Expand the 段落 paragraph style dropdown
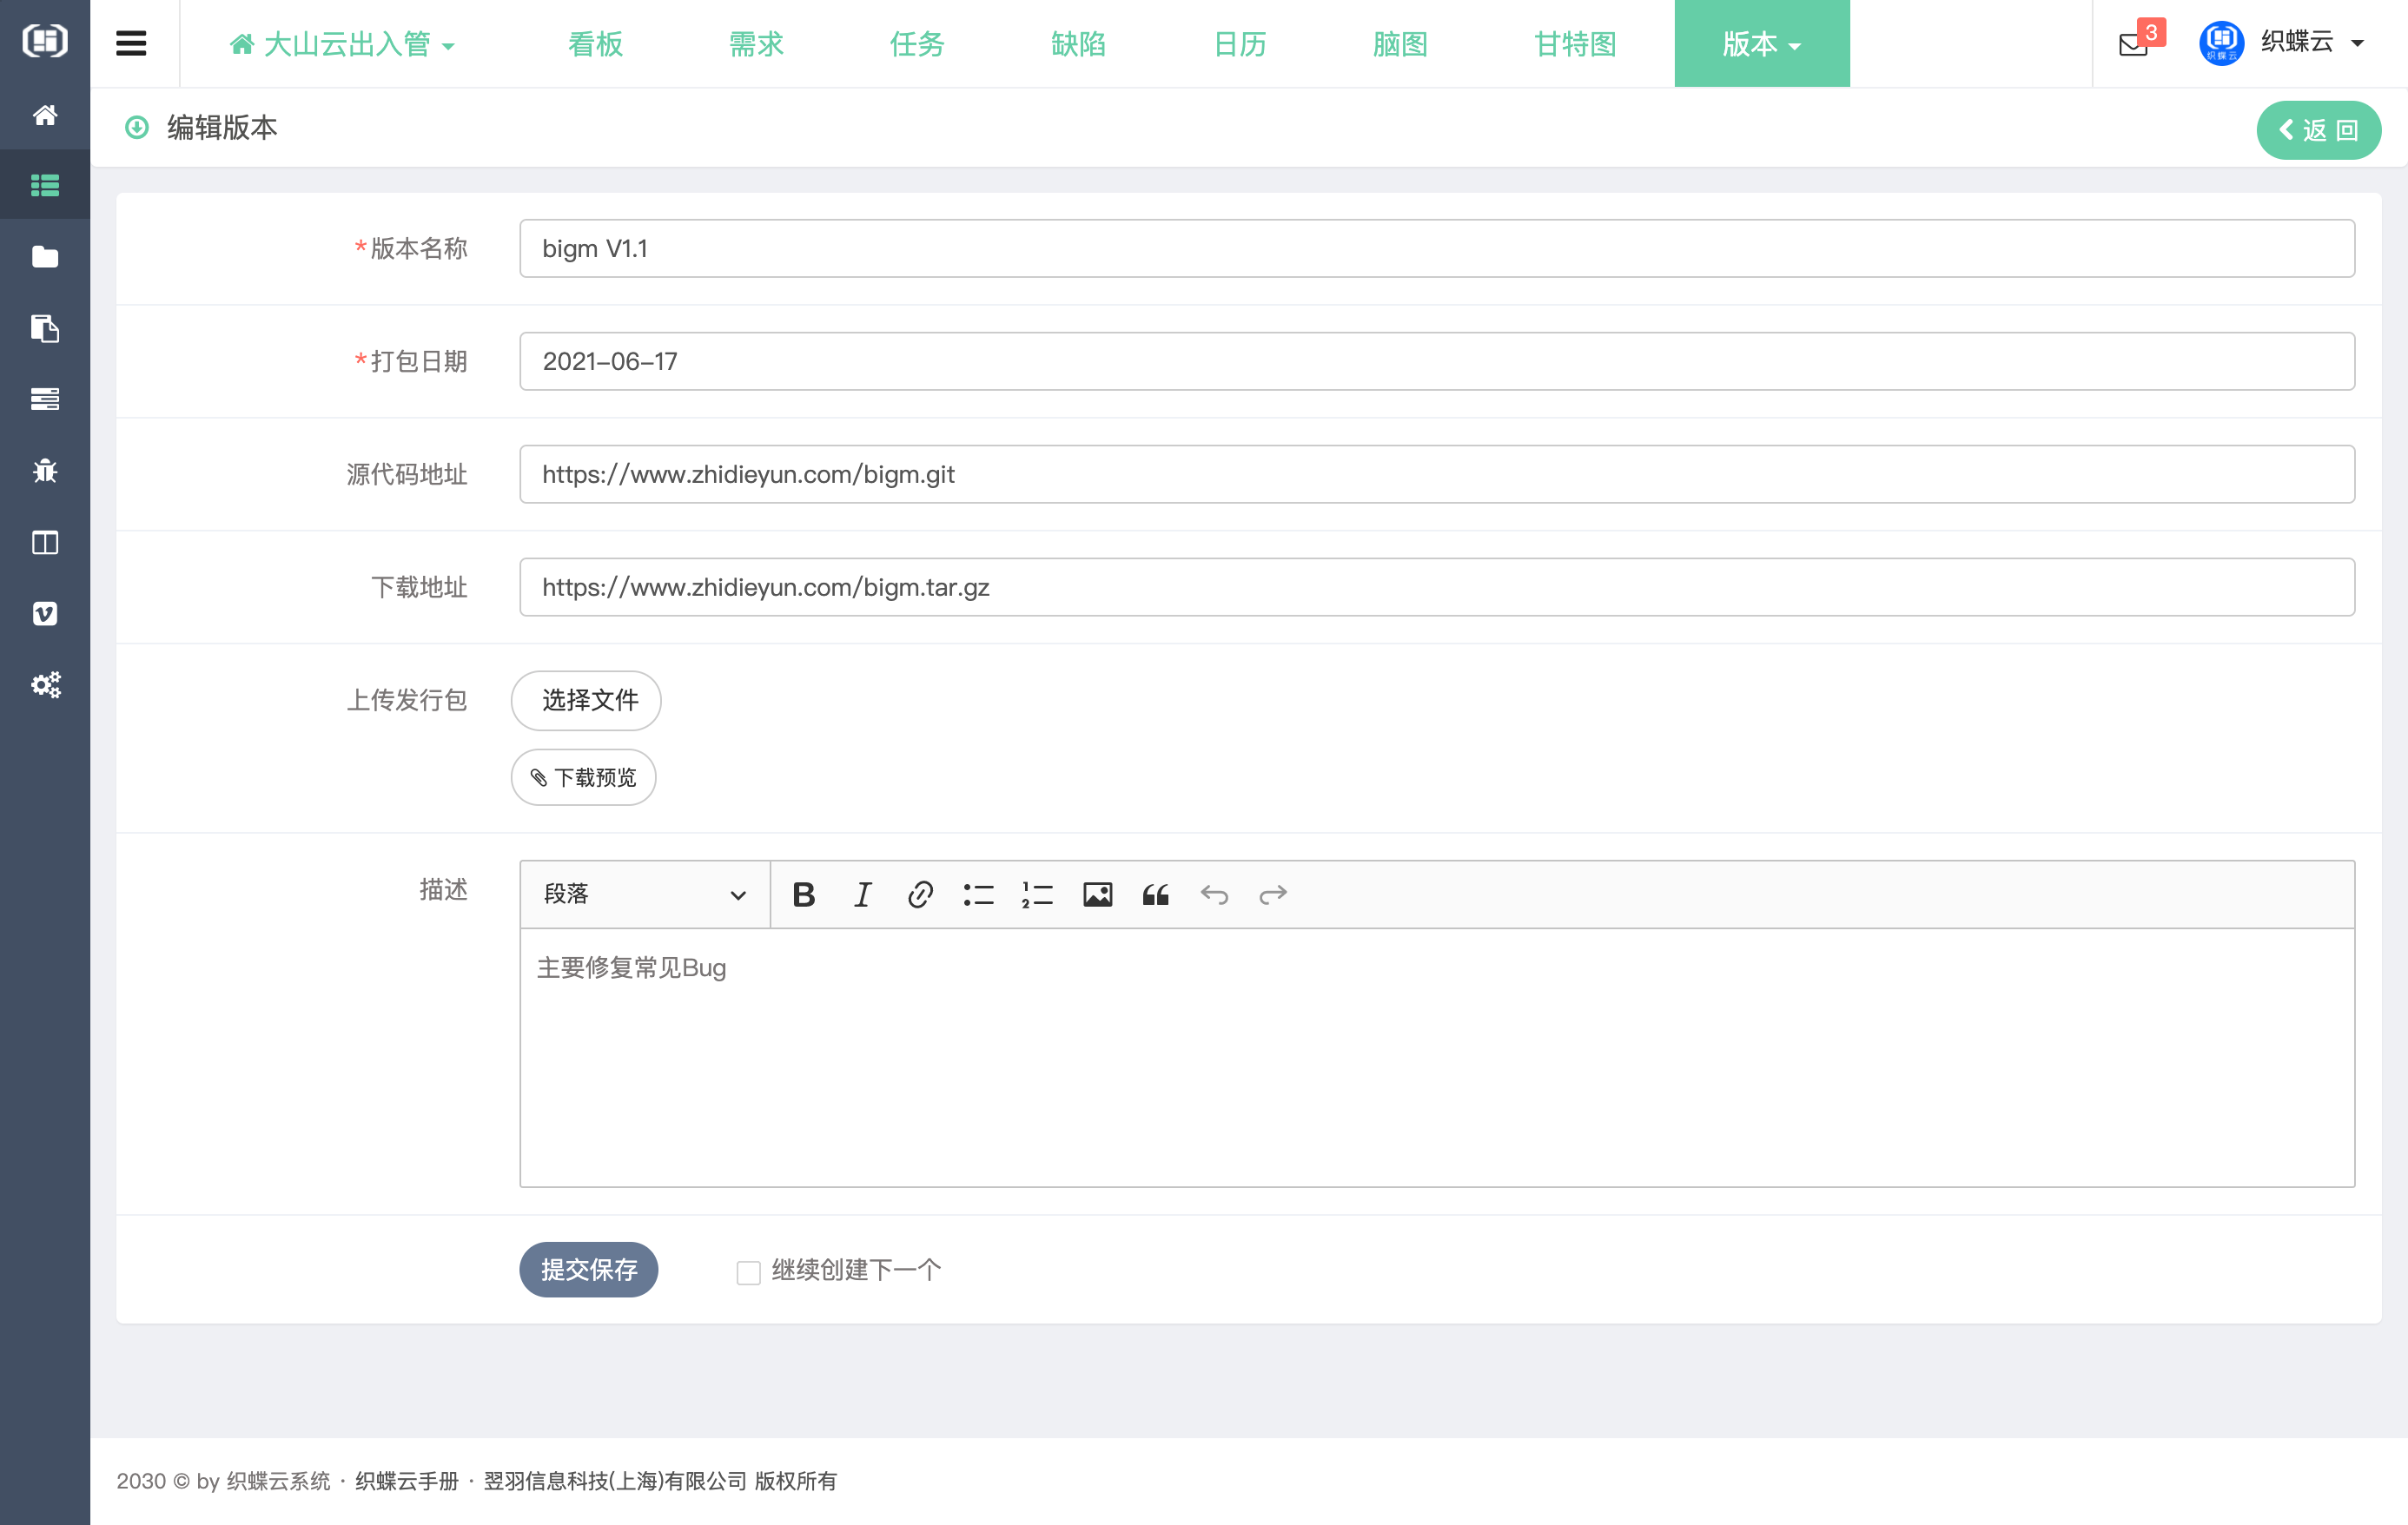 644,894
